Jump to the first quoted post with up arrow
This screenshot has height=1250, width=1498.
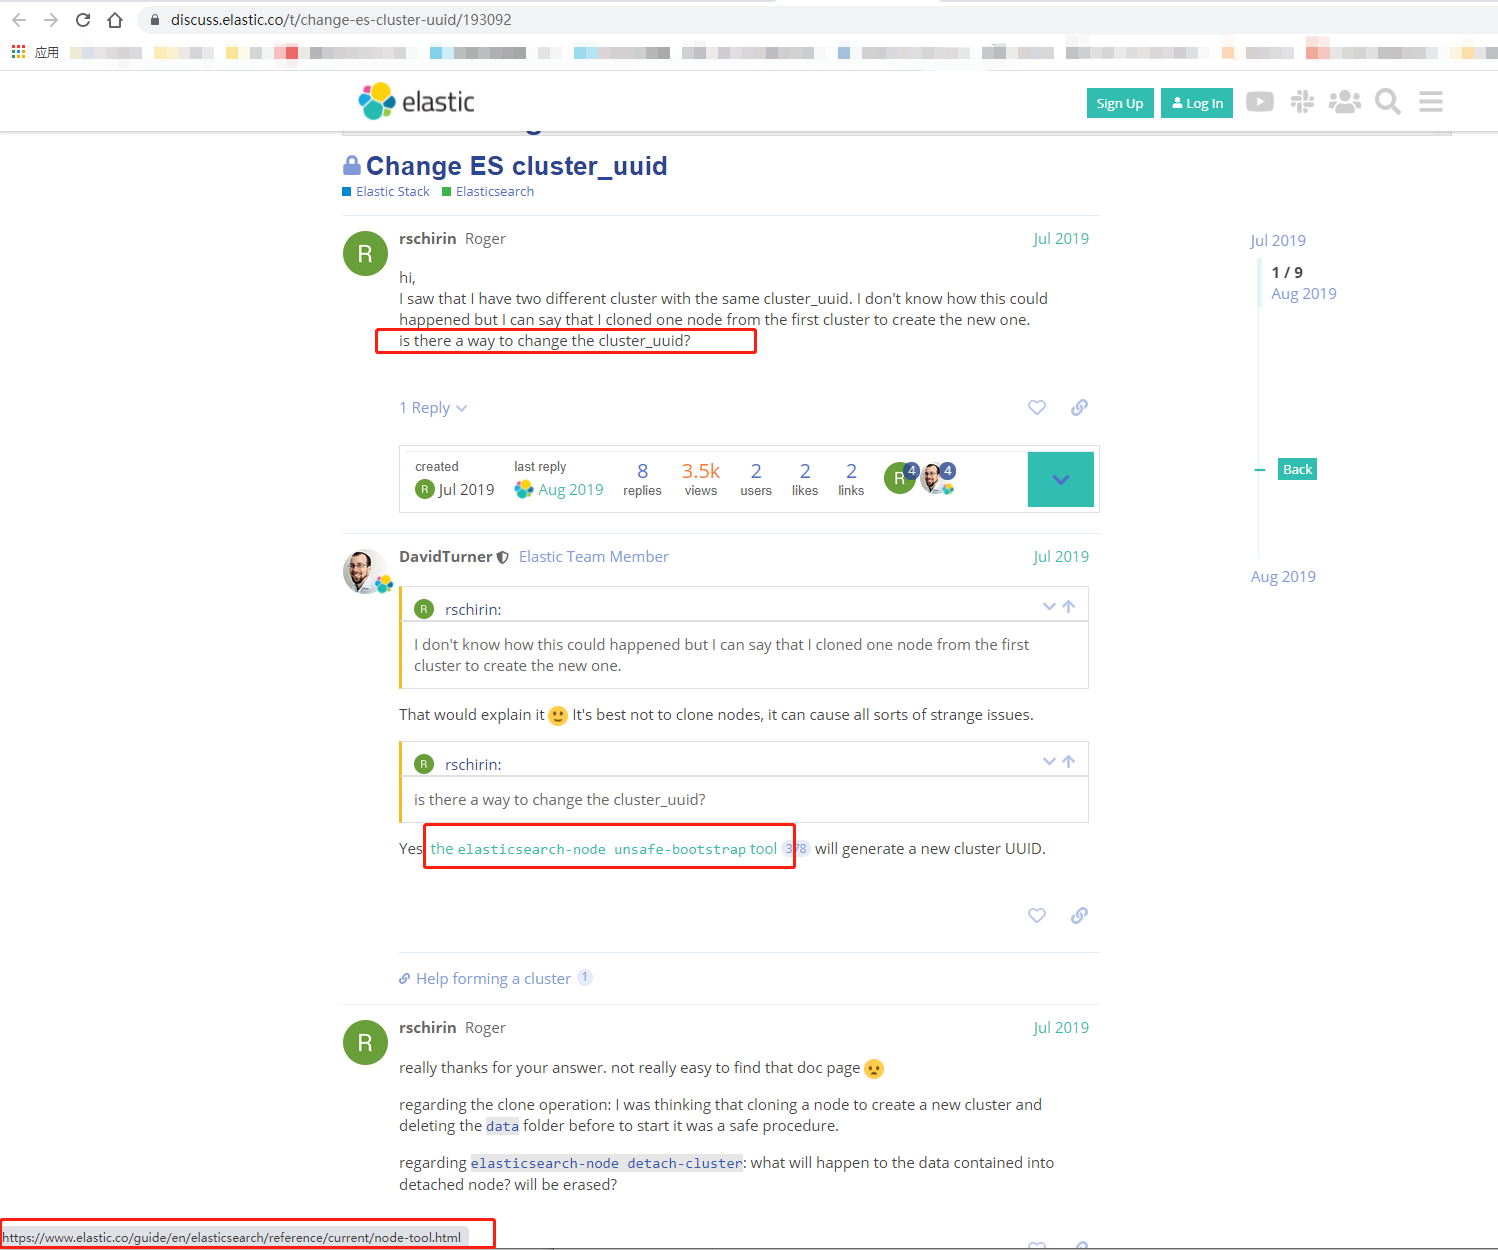(1069, 606)
